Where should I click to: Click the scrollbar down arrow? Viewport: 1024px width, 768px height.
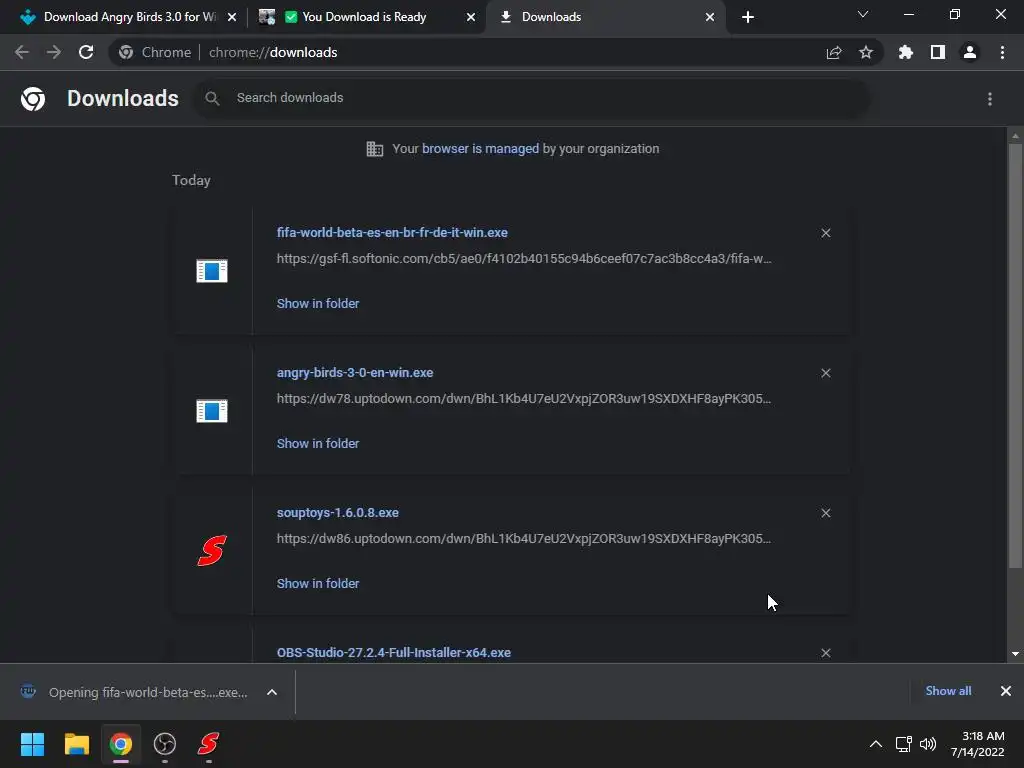pos(1015,654)
